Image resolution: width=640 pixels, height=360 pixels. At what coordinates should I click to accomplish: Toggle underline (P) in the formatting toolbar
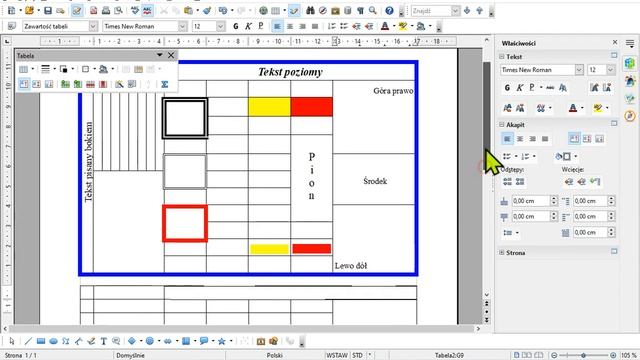point(260,26)
